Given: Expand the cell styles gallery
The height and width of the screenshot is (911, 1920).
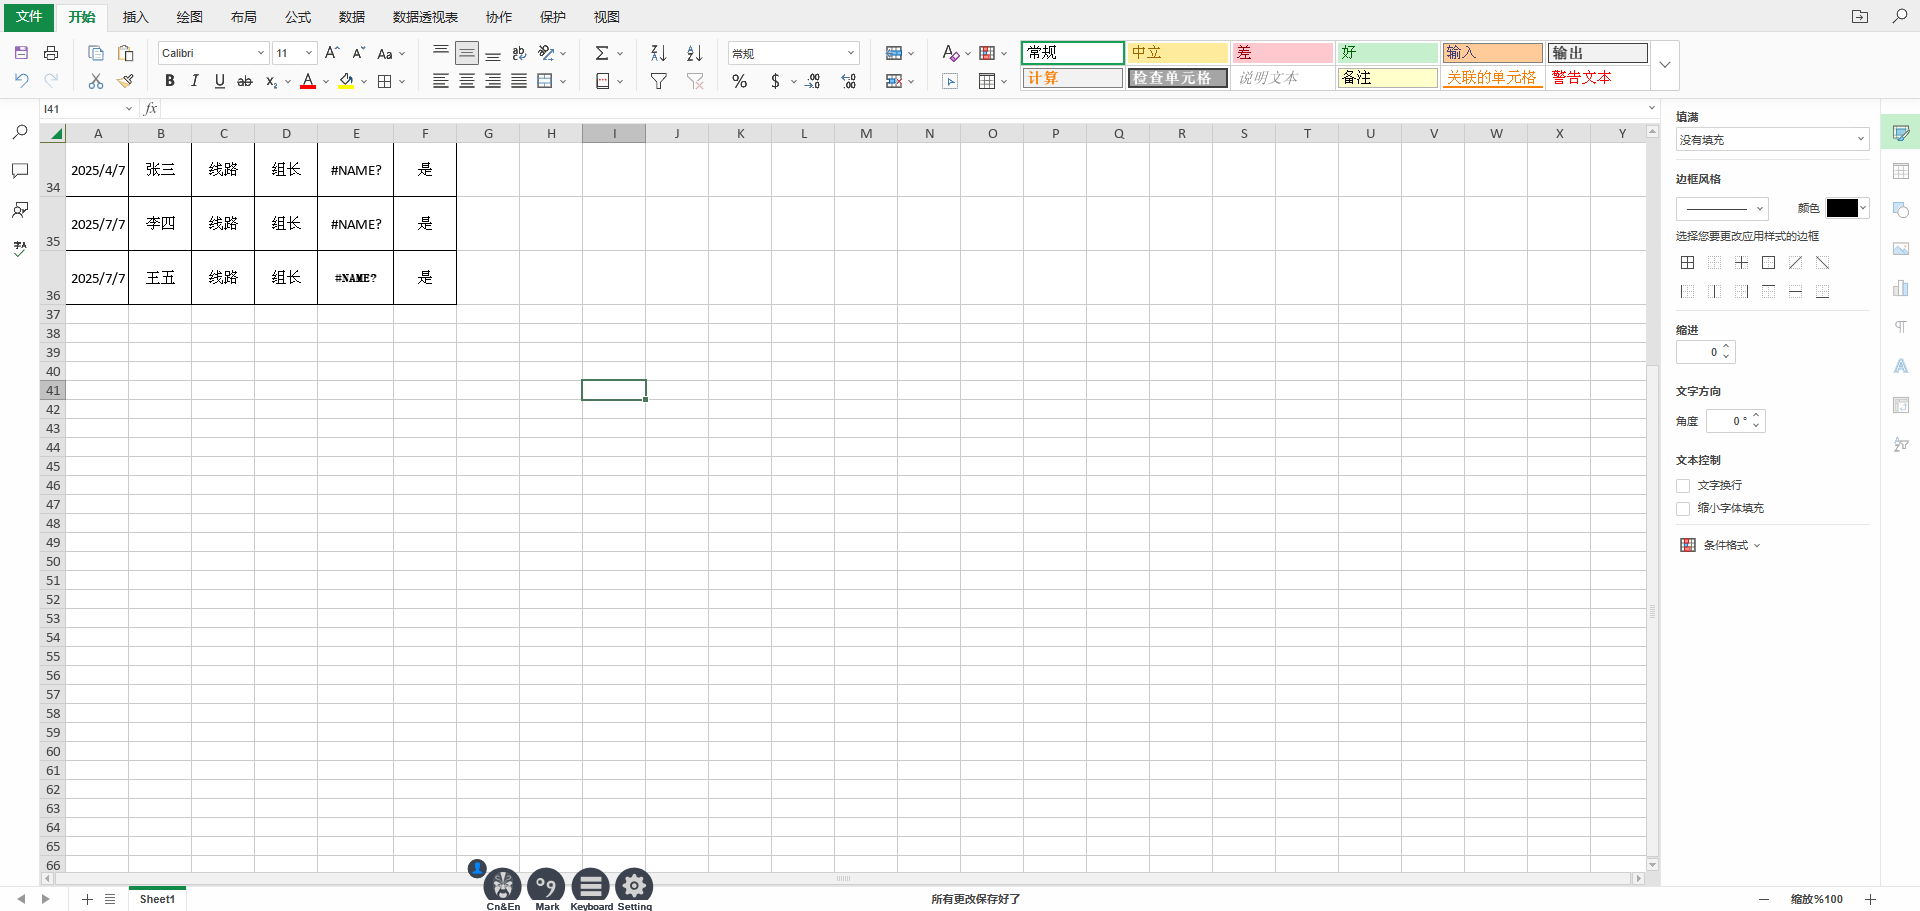Looking at the screenshot, I should point(1665,65).
